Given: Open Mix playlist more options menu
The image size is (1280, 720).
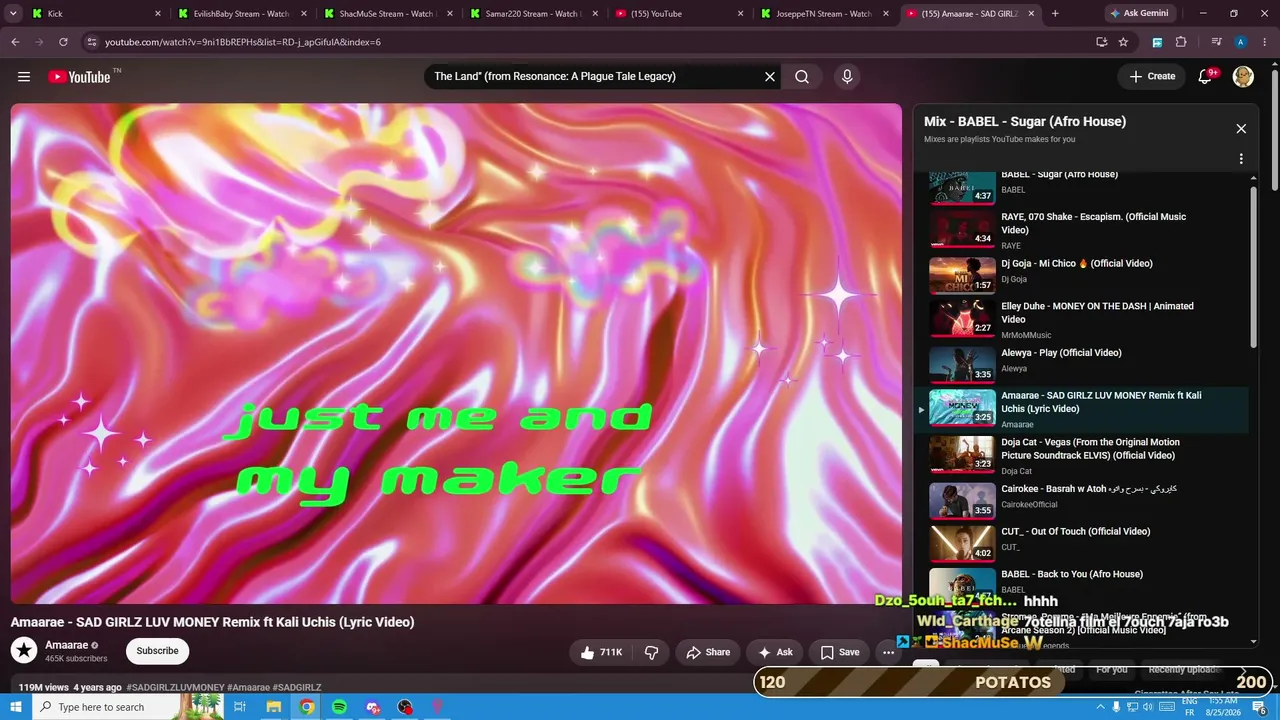Looking at the screenshot, I should tap(1241, 159).
